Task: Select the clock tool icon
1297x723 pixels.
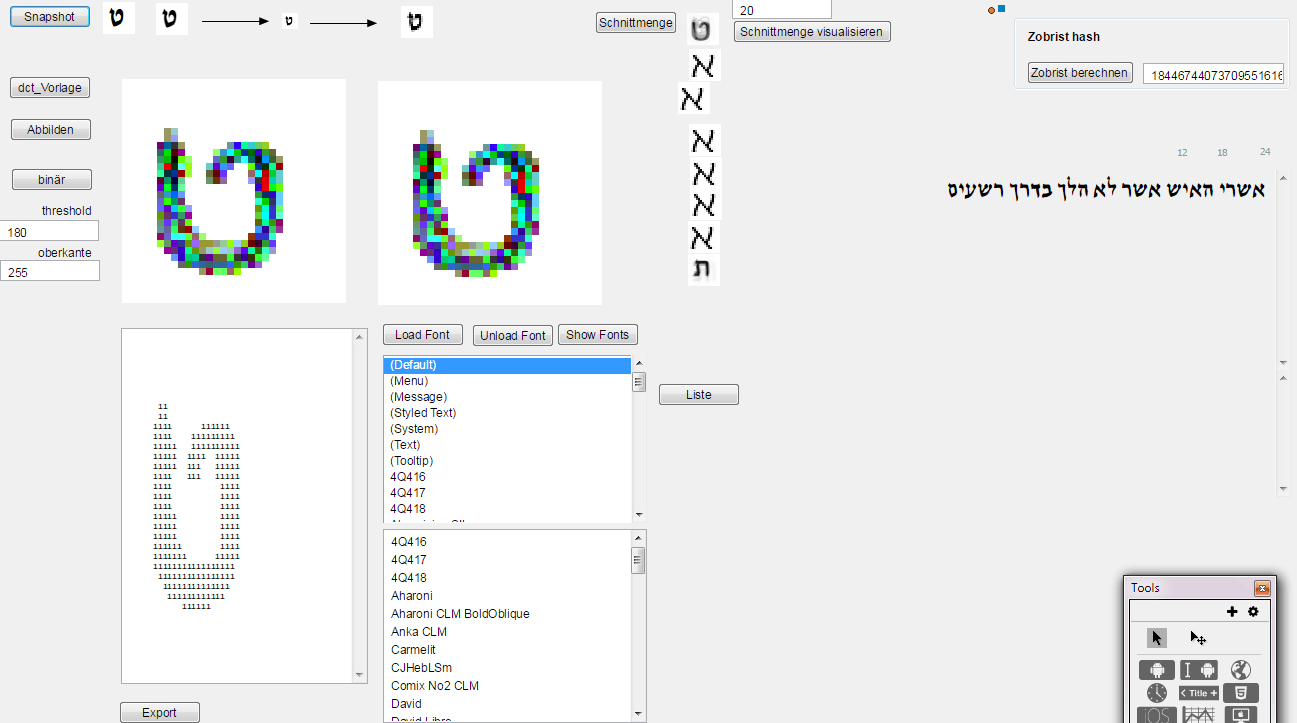Action: (1156, 693)
